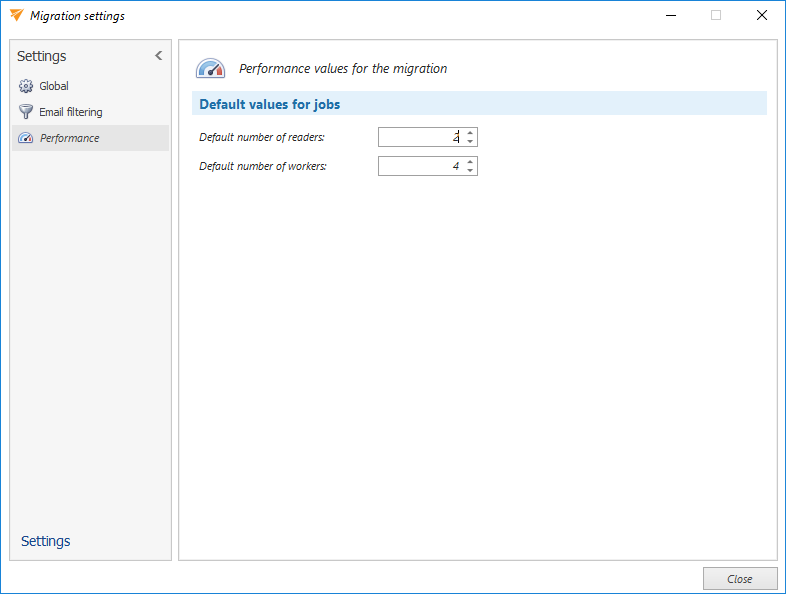Close the window using the title bar X
Screen dimensions: 786x594
762,16
